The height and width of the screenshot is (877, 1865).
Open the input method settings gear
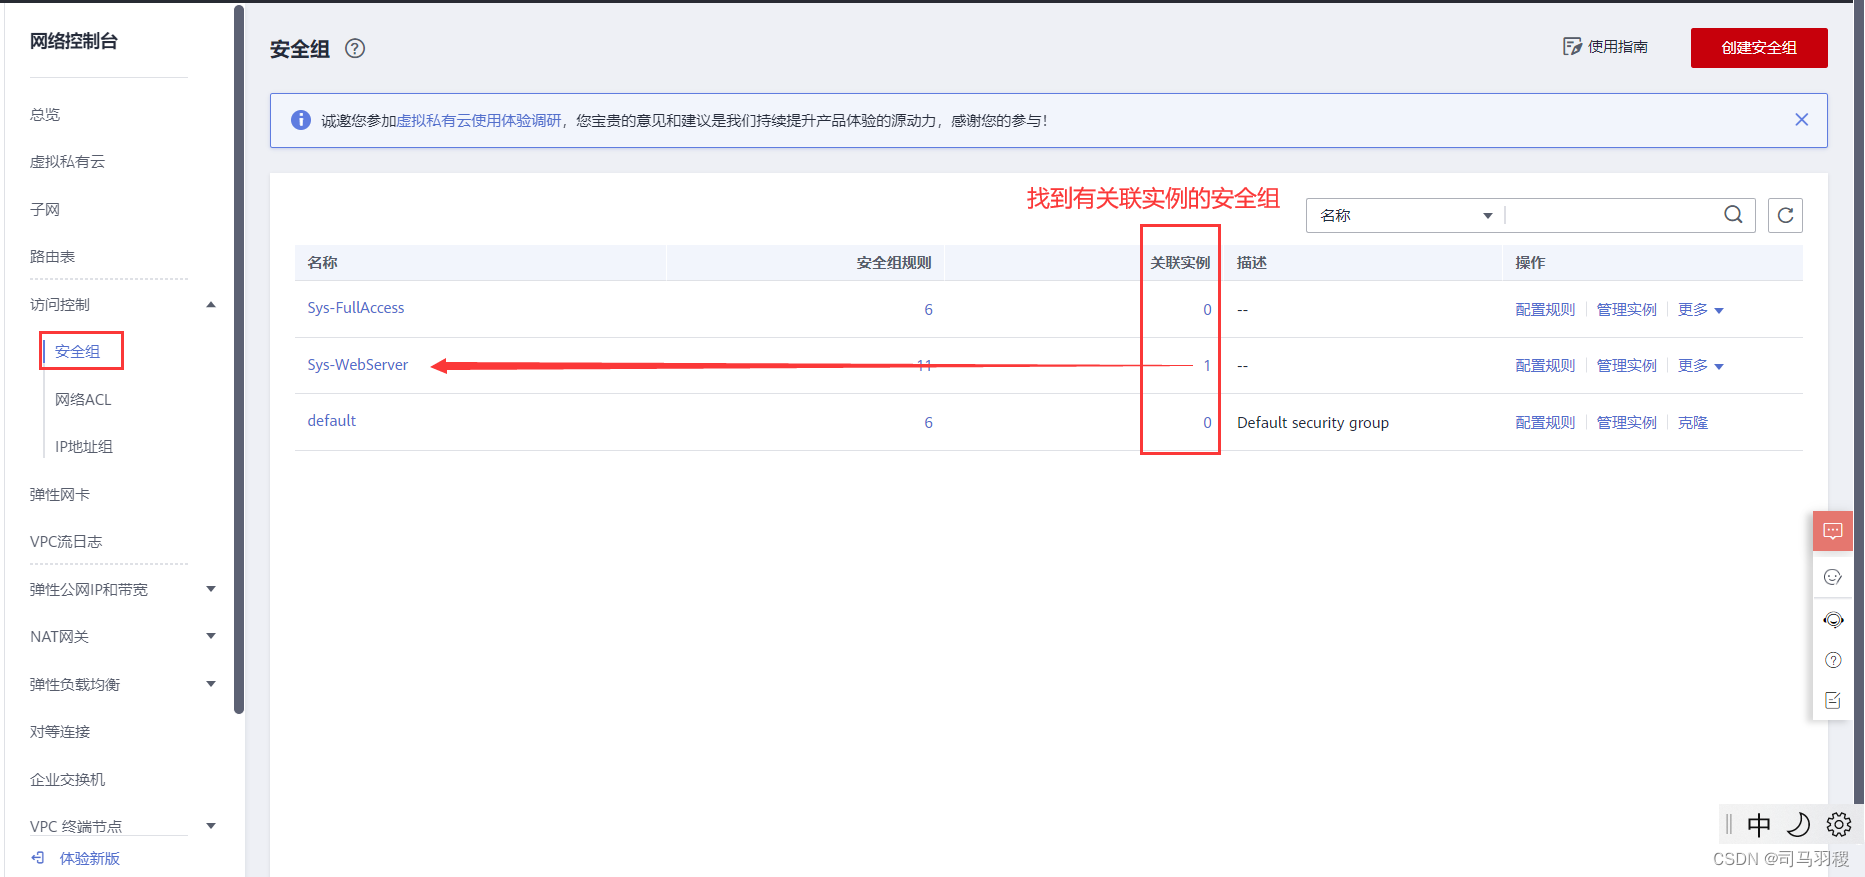click(x=1839, y=825)
